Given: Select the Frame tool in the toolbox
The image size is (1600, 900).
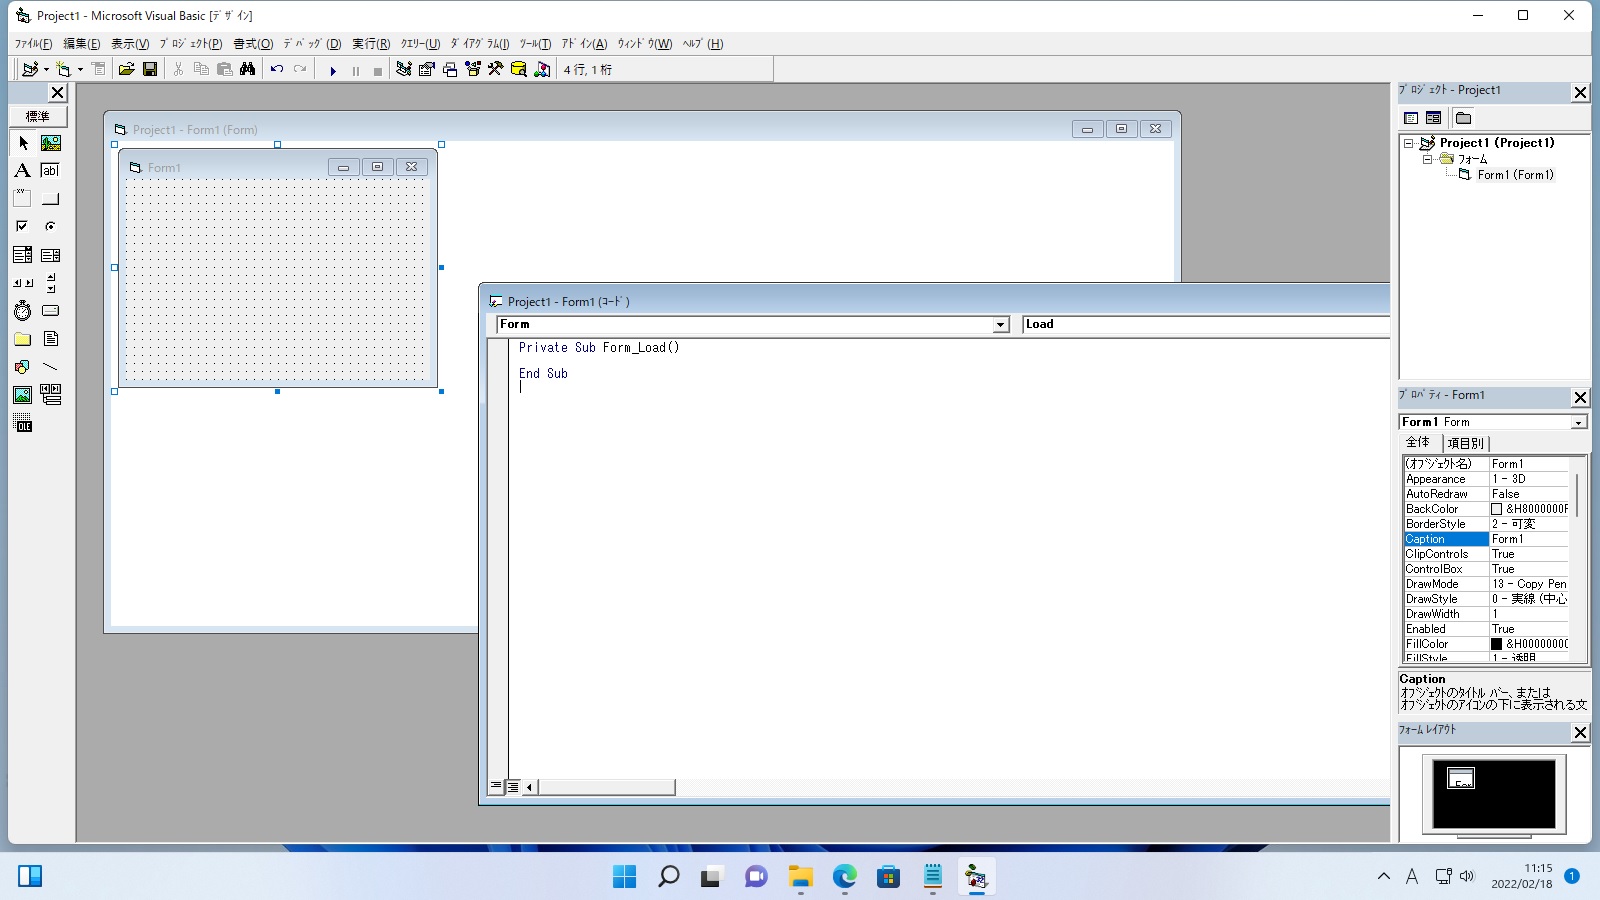Looking at the screenshot, I should 23,199.
